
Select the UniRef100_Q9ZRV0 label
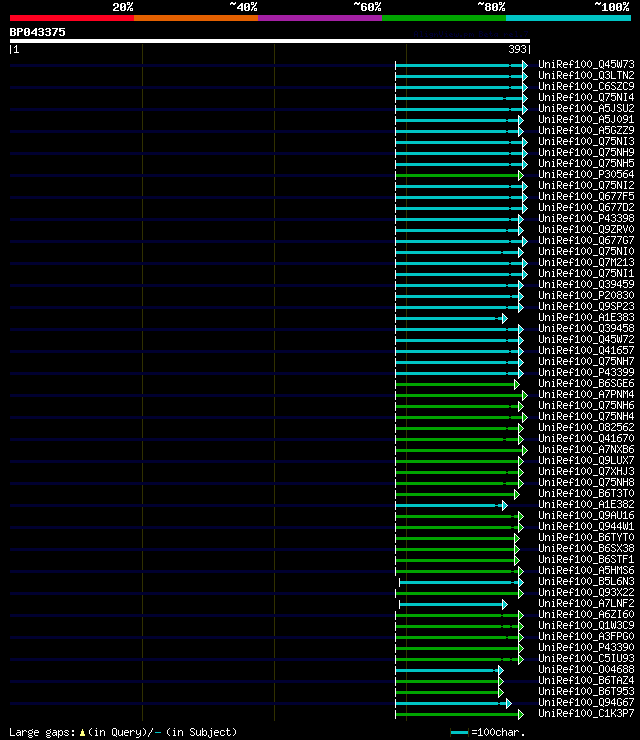click(586, 229)
